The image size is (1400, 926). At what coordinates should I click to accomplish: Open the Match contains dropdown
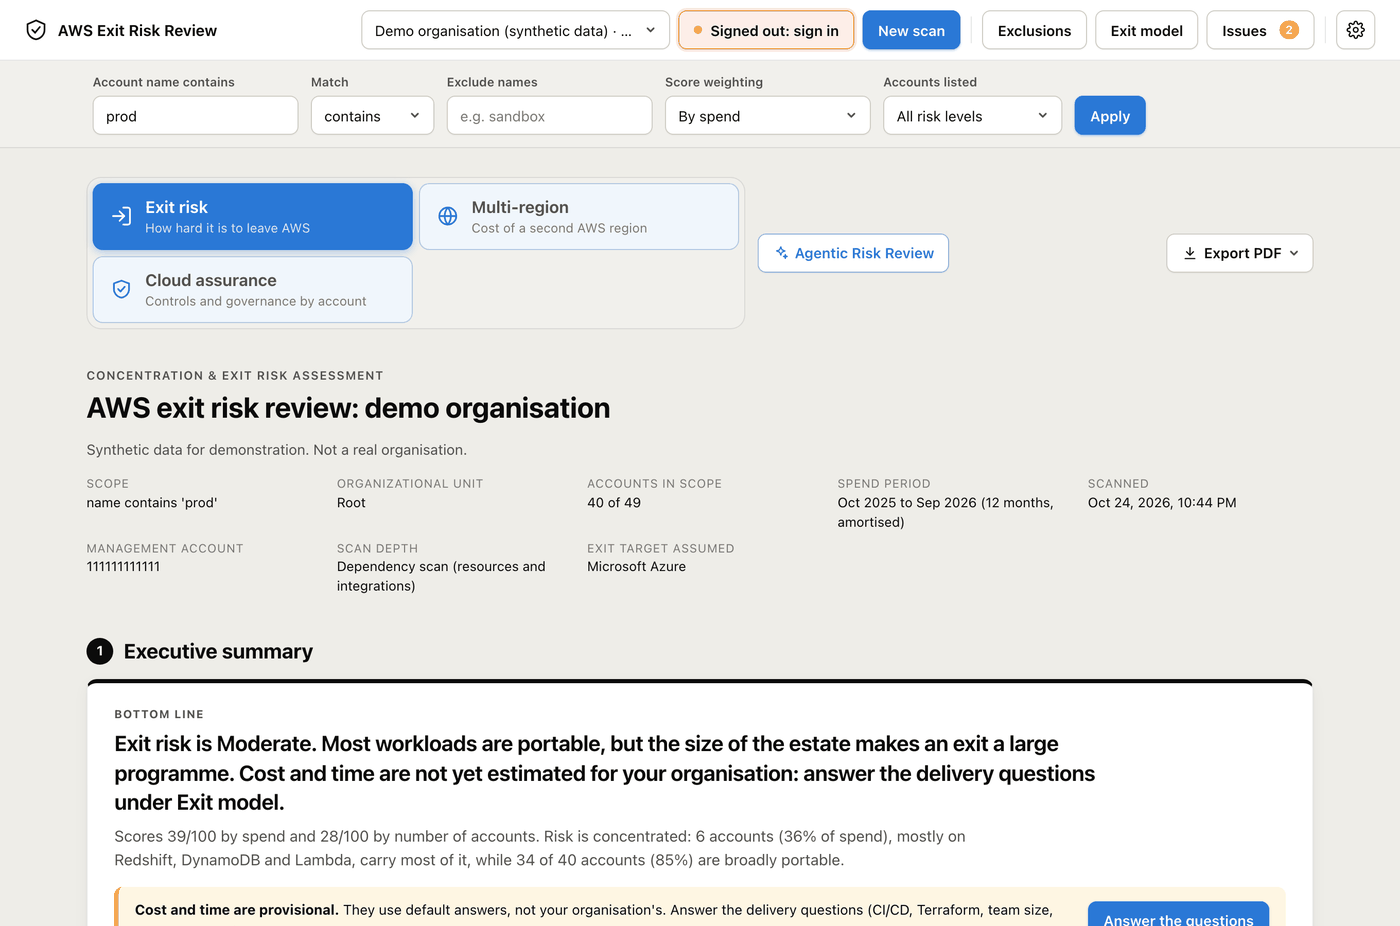(372, 116)
